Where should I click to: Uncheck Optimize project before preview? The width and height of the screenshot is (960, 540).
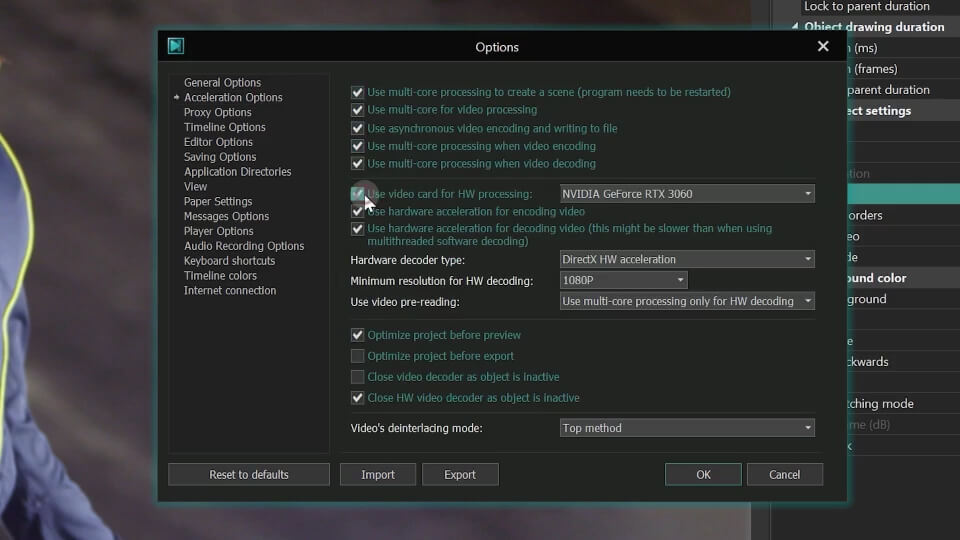(x=358, y=335)
